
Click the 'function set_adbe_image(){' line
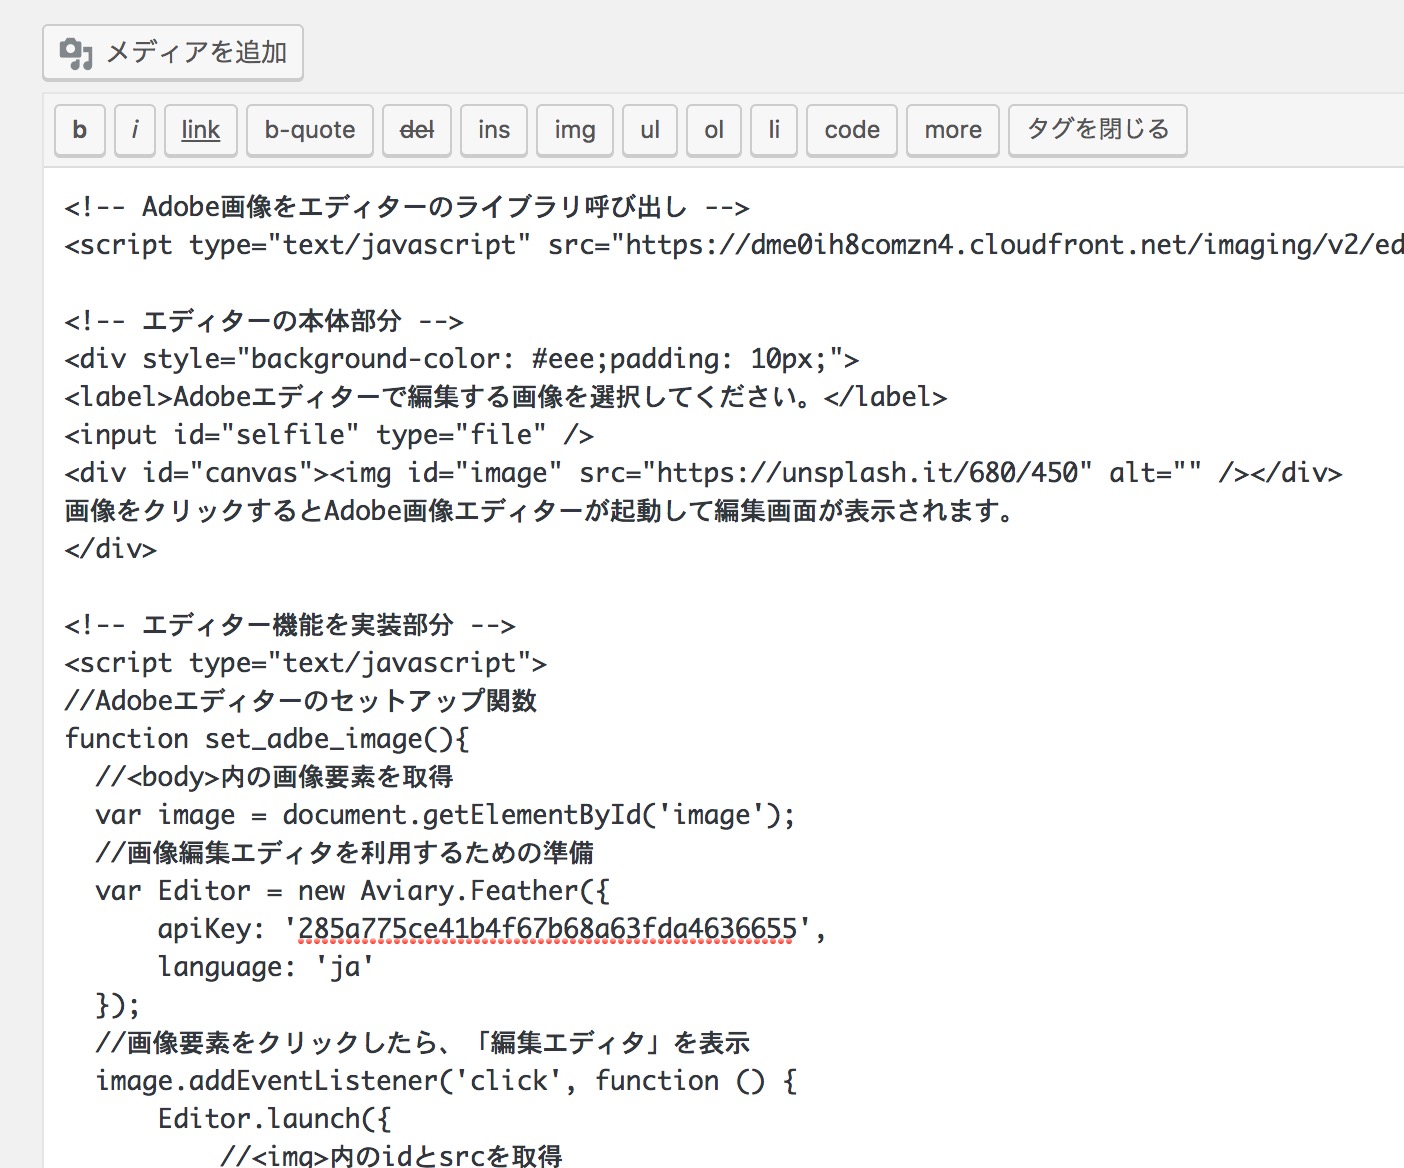267,739
